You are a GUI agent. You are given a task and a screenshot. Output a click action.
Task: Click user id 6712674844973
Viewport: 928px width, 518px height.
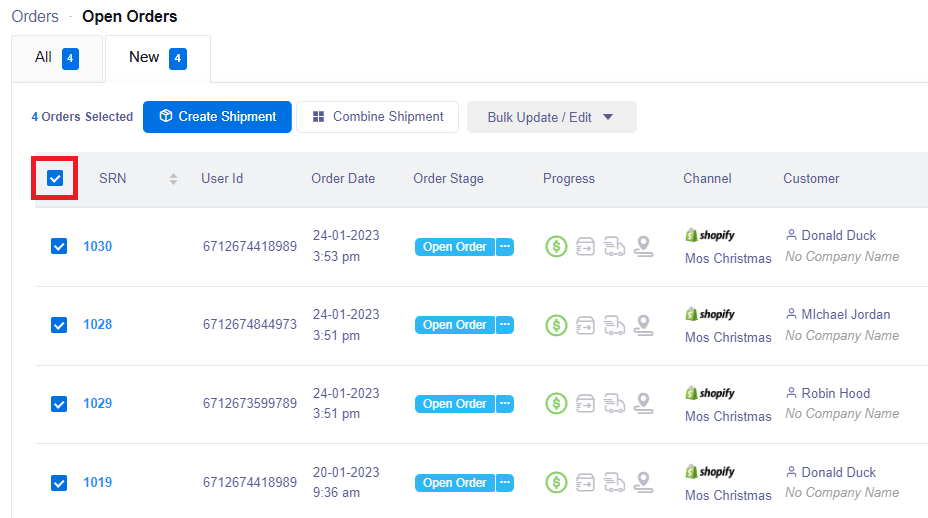pos(250,324)
